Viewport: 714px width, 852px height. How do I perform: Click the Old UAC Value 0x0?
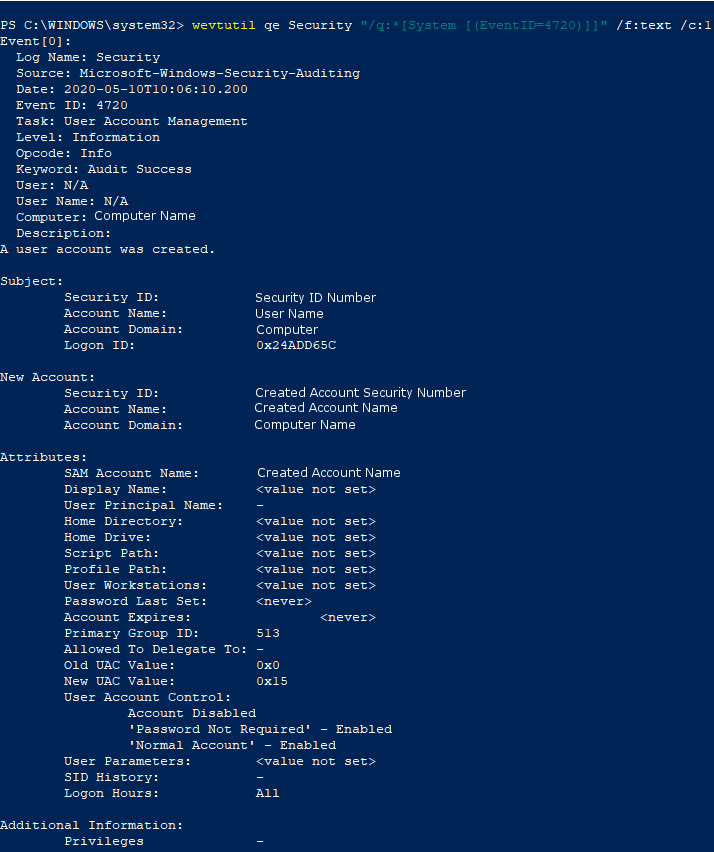(268, 665)
